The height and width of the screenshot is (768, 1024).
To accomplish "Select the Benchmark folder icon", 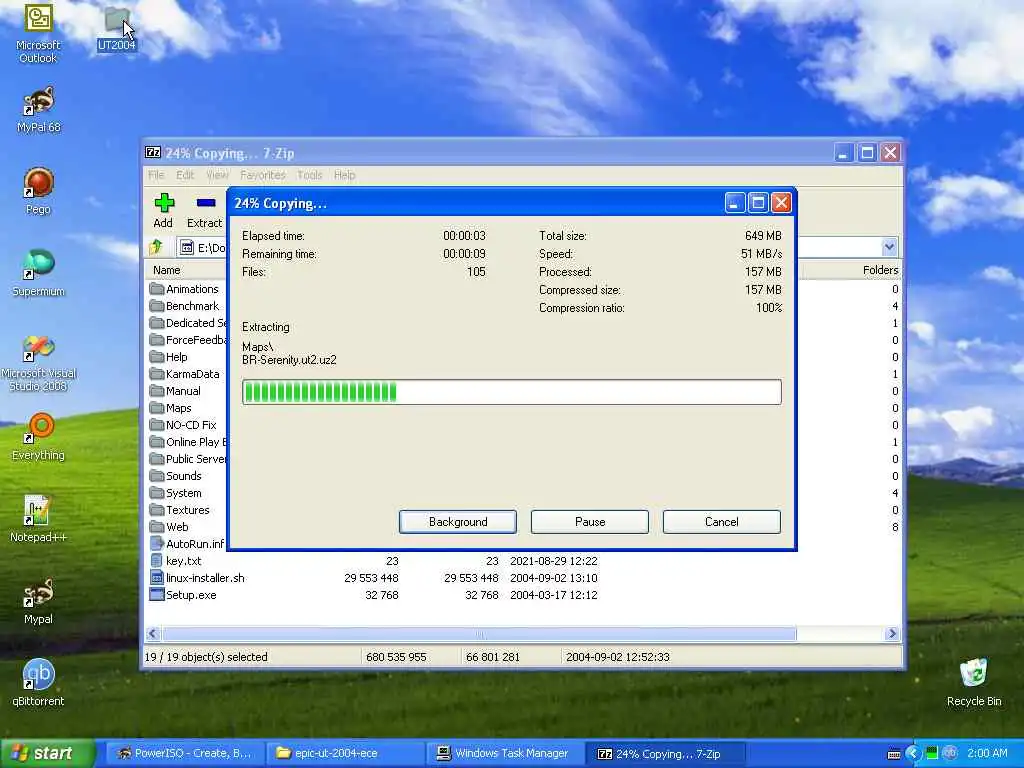I will pyautogui.click(x=156, y=306).
